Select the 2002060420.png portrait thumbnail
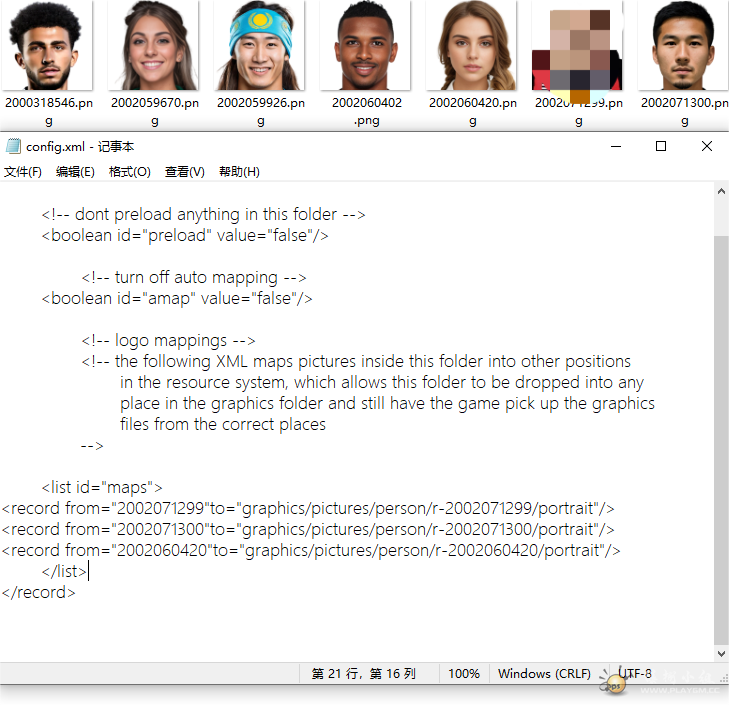The height and width of the screenshot is (705, 729). click(x=472, y=46)
